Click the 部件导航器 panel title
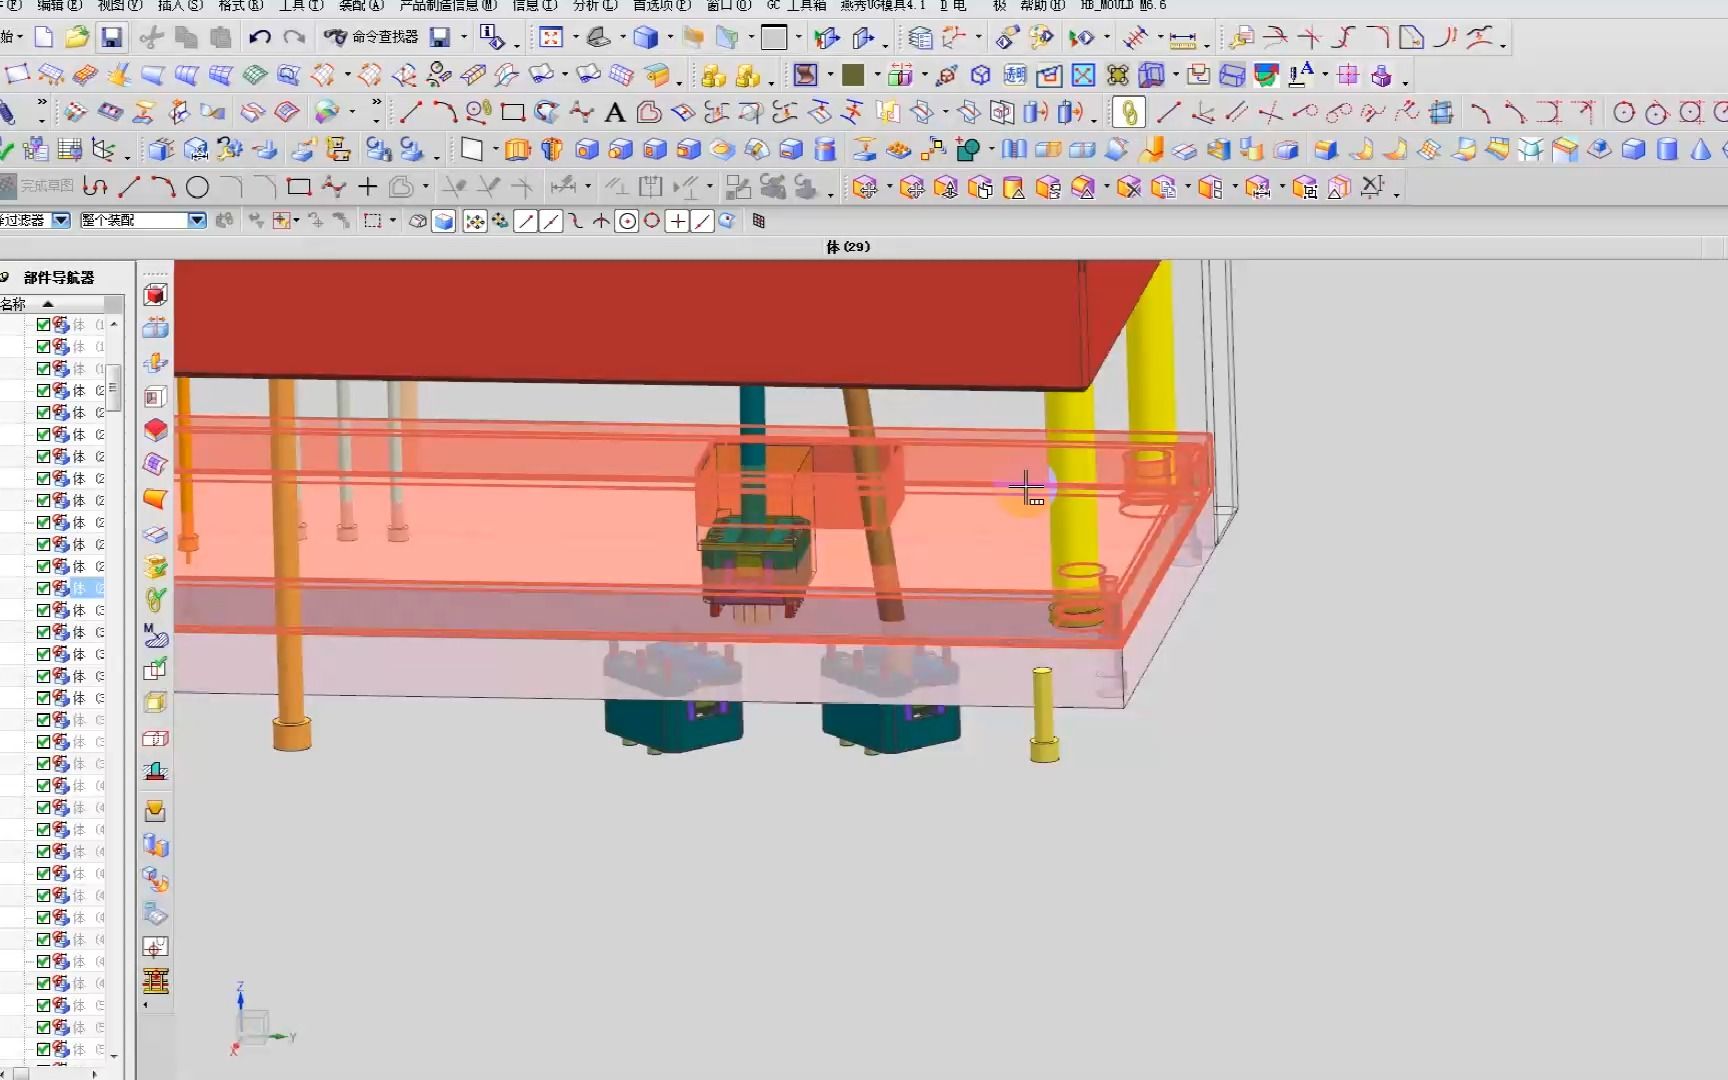 point(59,277)
